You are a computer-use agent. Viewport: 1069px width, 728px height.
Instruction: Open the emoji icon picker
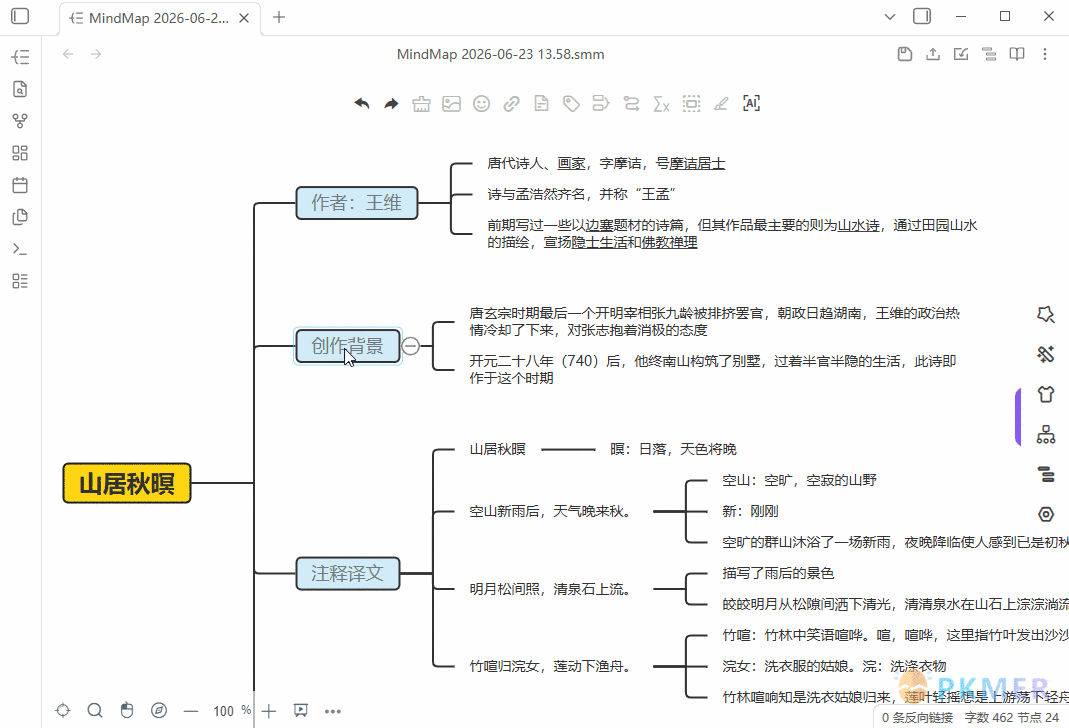click(x=481, y=104)
